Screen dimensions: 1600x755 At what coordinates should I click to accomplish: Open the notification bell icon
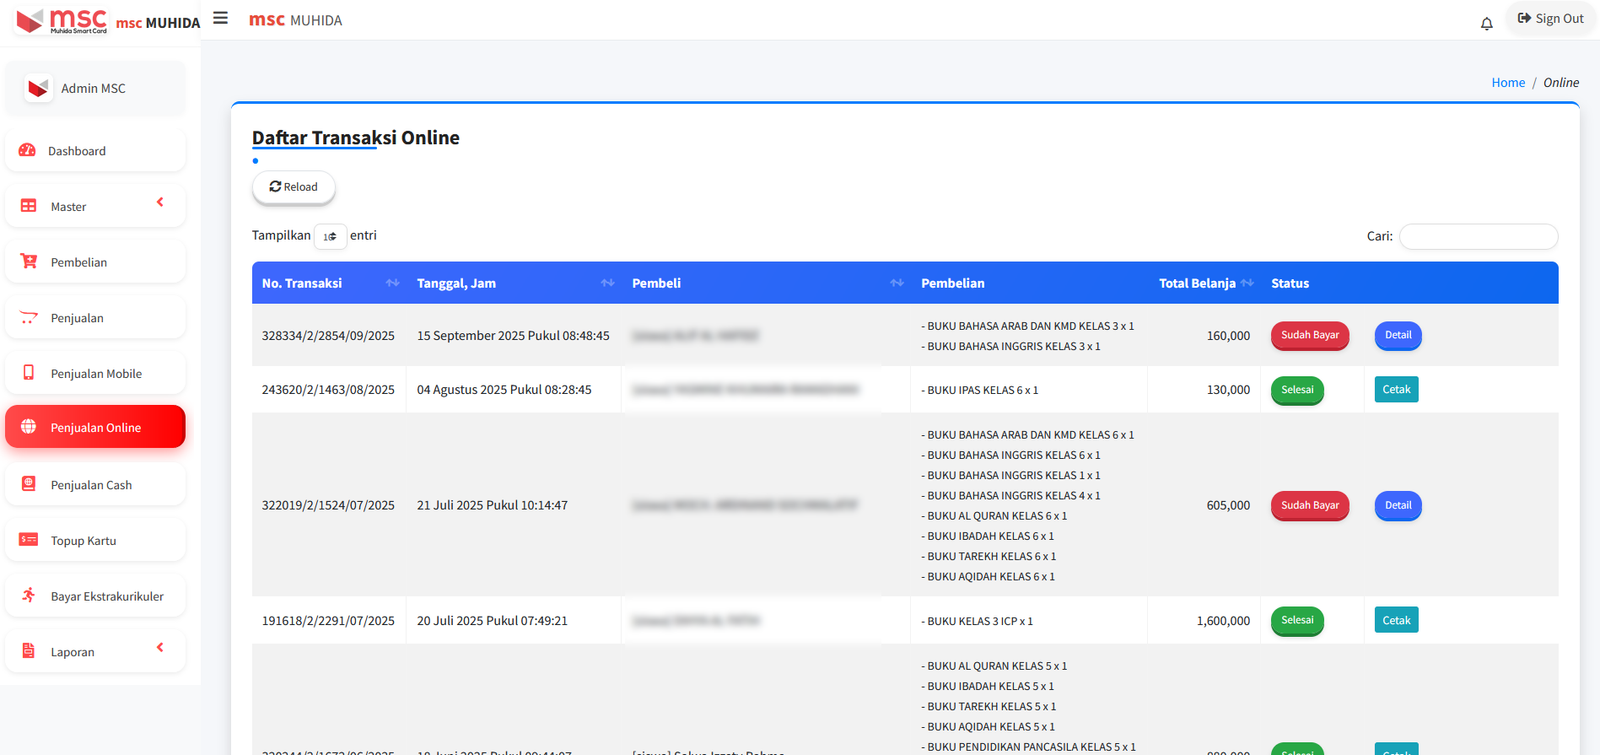tap(1486, 23)
